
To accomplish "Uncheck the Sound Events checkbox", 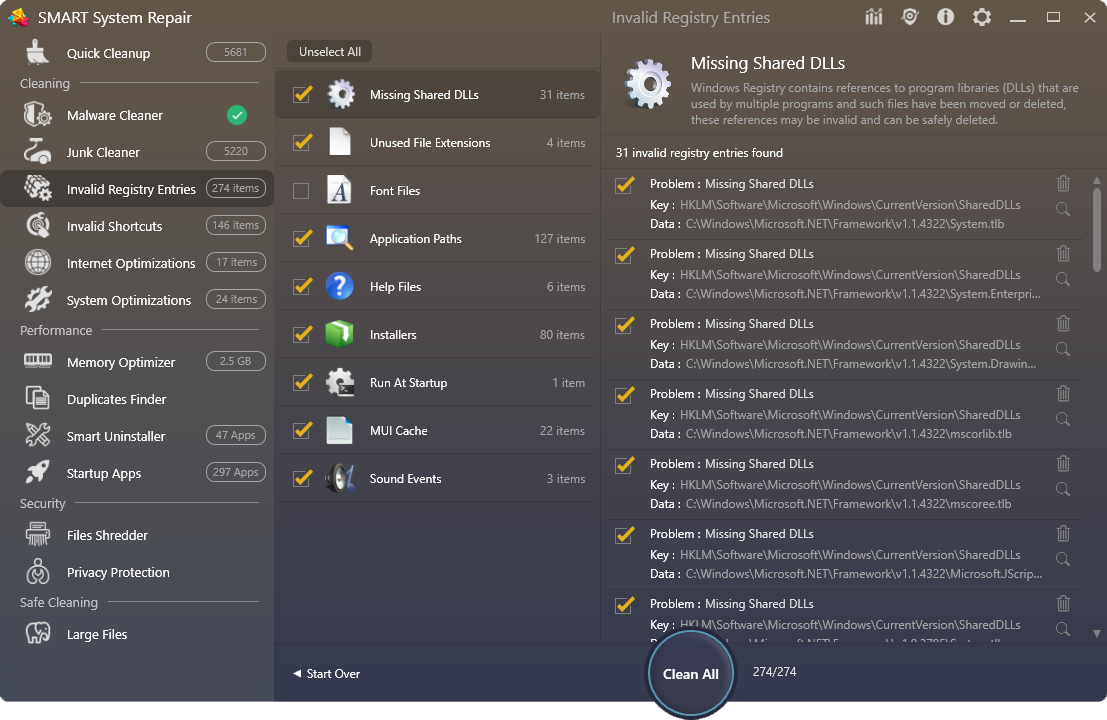I will click(302, 479).
